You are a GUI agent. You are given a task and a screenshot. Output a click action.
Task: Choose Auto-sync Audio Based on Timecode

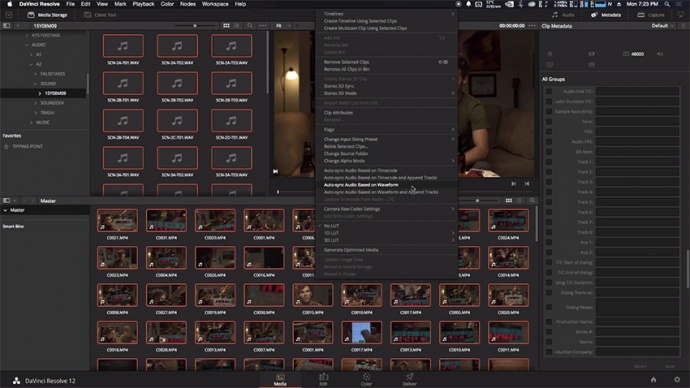pyautogui.click(x=386, y=170)
